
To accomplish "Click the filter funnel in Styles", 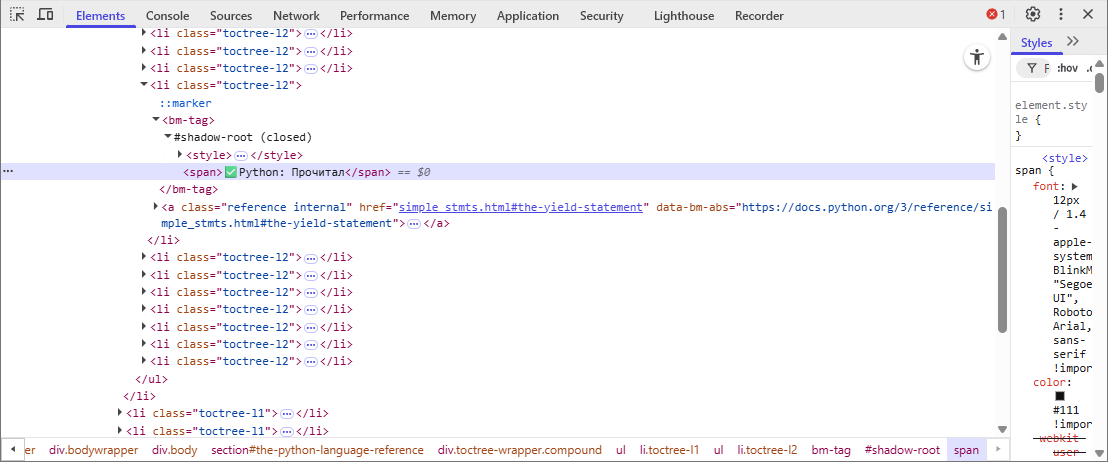I will tap(1032, 68).
